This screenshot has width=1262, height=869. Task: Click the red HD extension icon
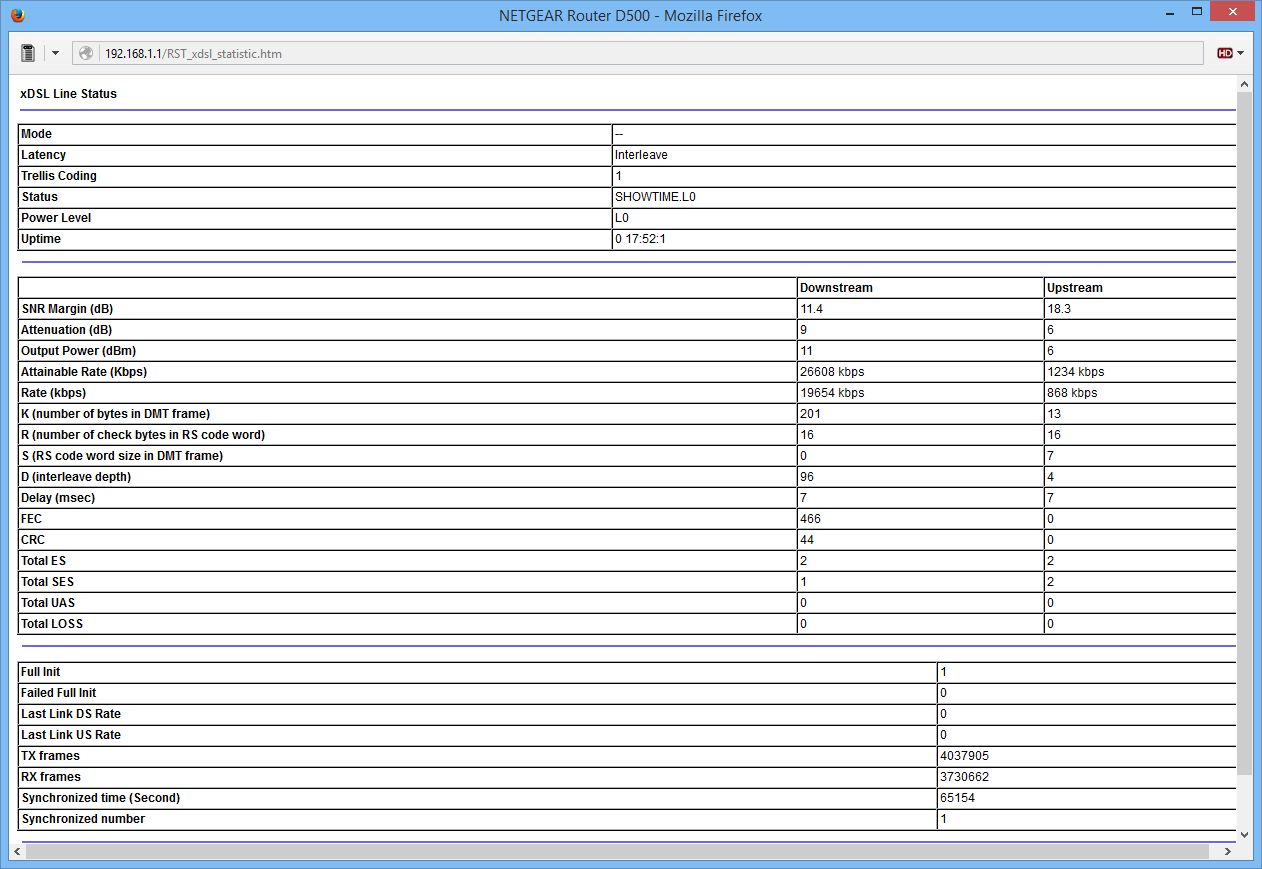point(1224,53)
